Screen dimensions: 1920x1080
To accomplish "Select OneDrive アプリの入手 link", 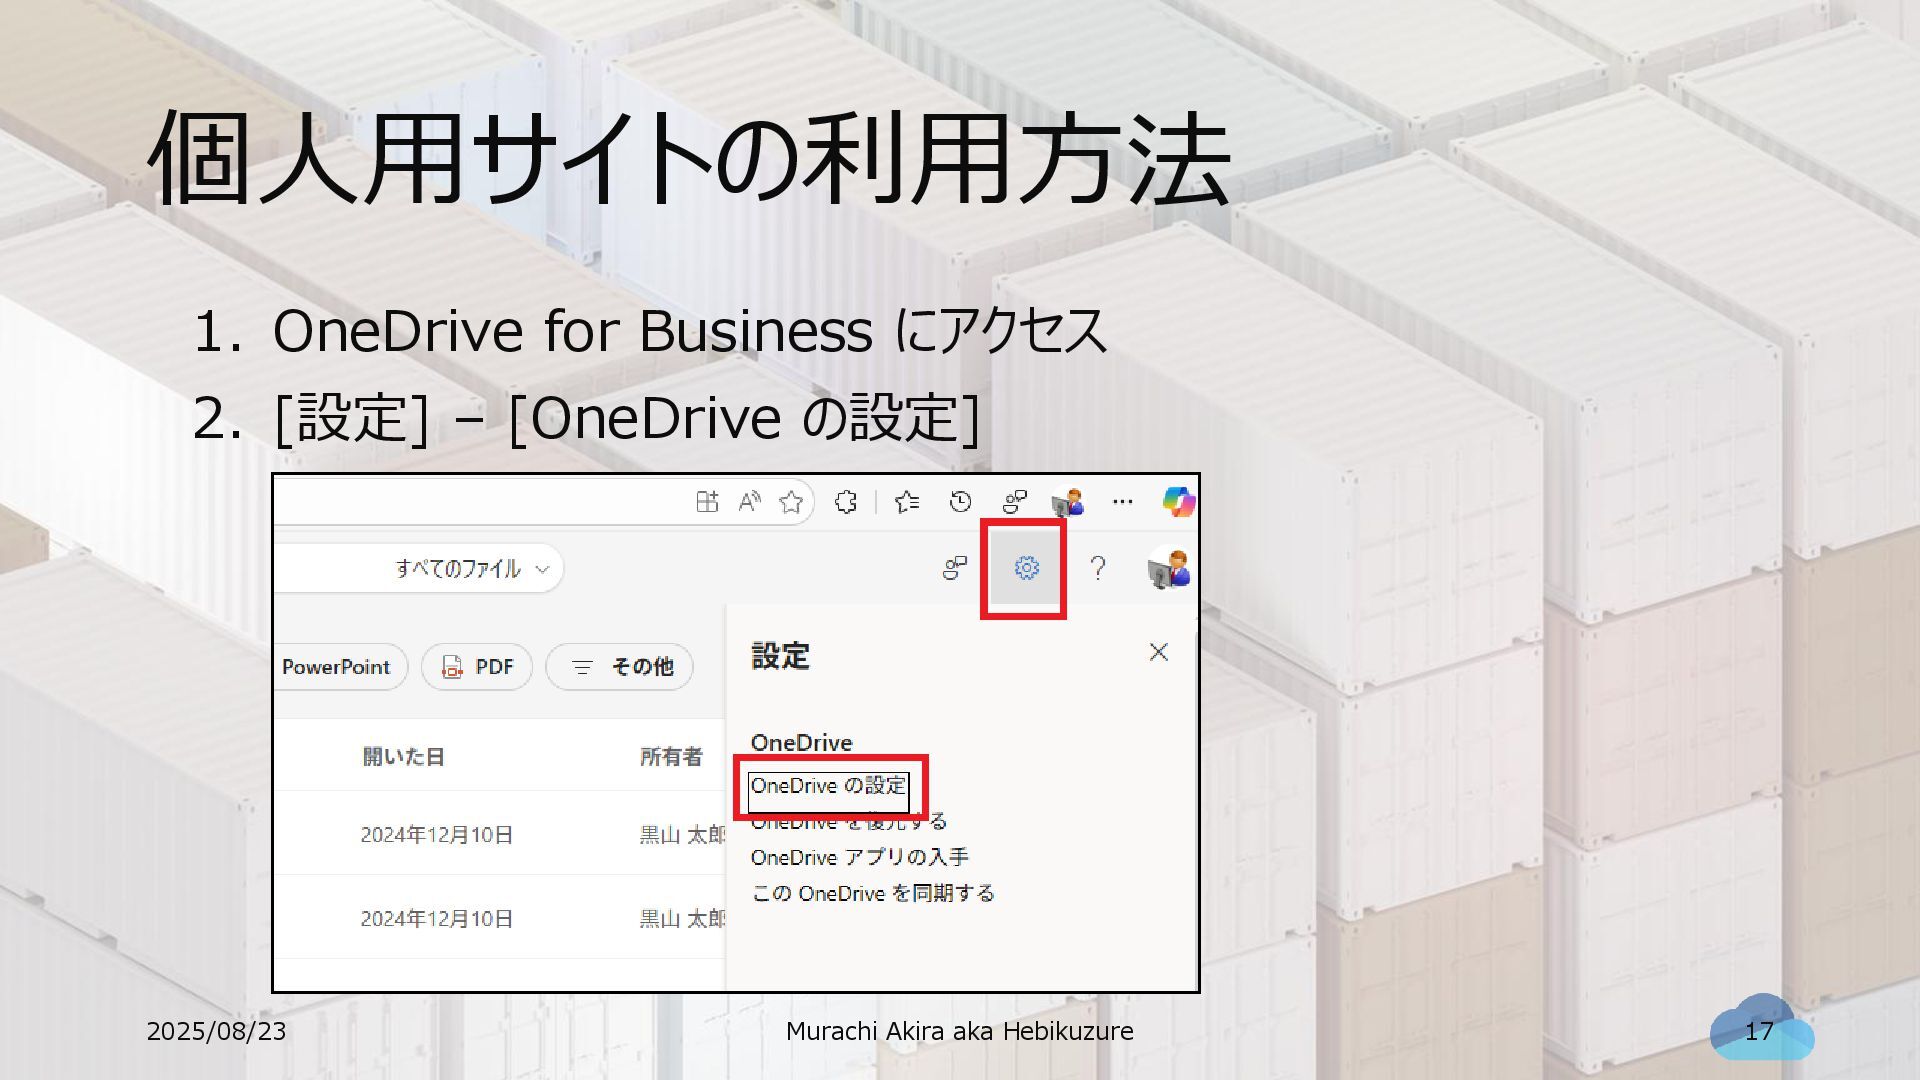I will [860, 857].
